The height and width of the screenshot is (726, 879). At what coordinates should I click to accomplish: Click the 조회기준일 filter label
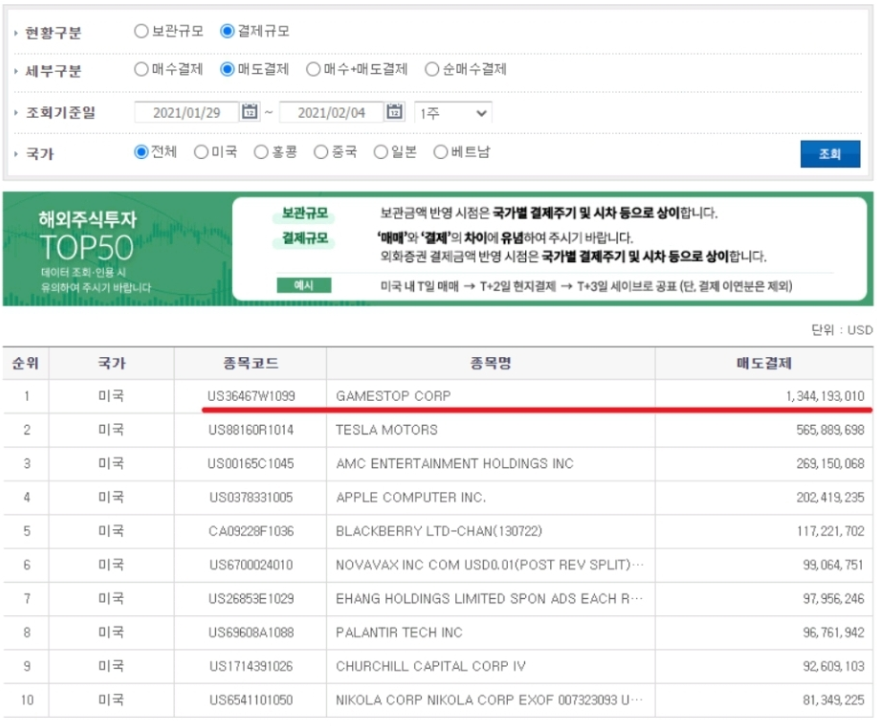coord(61,113)
